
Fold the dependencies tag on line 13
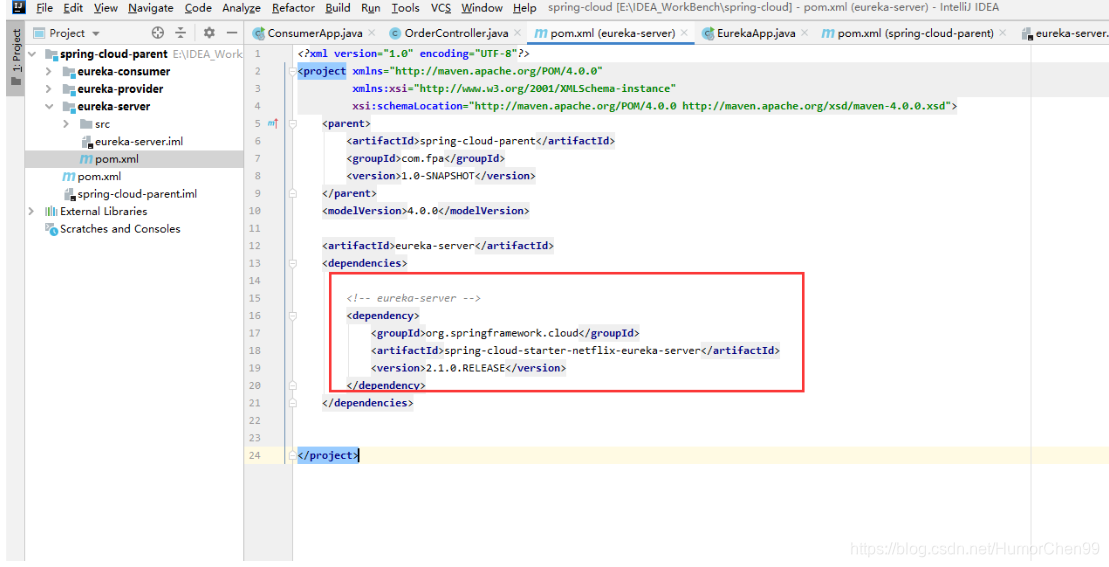292,263
